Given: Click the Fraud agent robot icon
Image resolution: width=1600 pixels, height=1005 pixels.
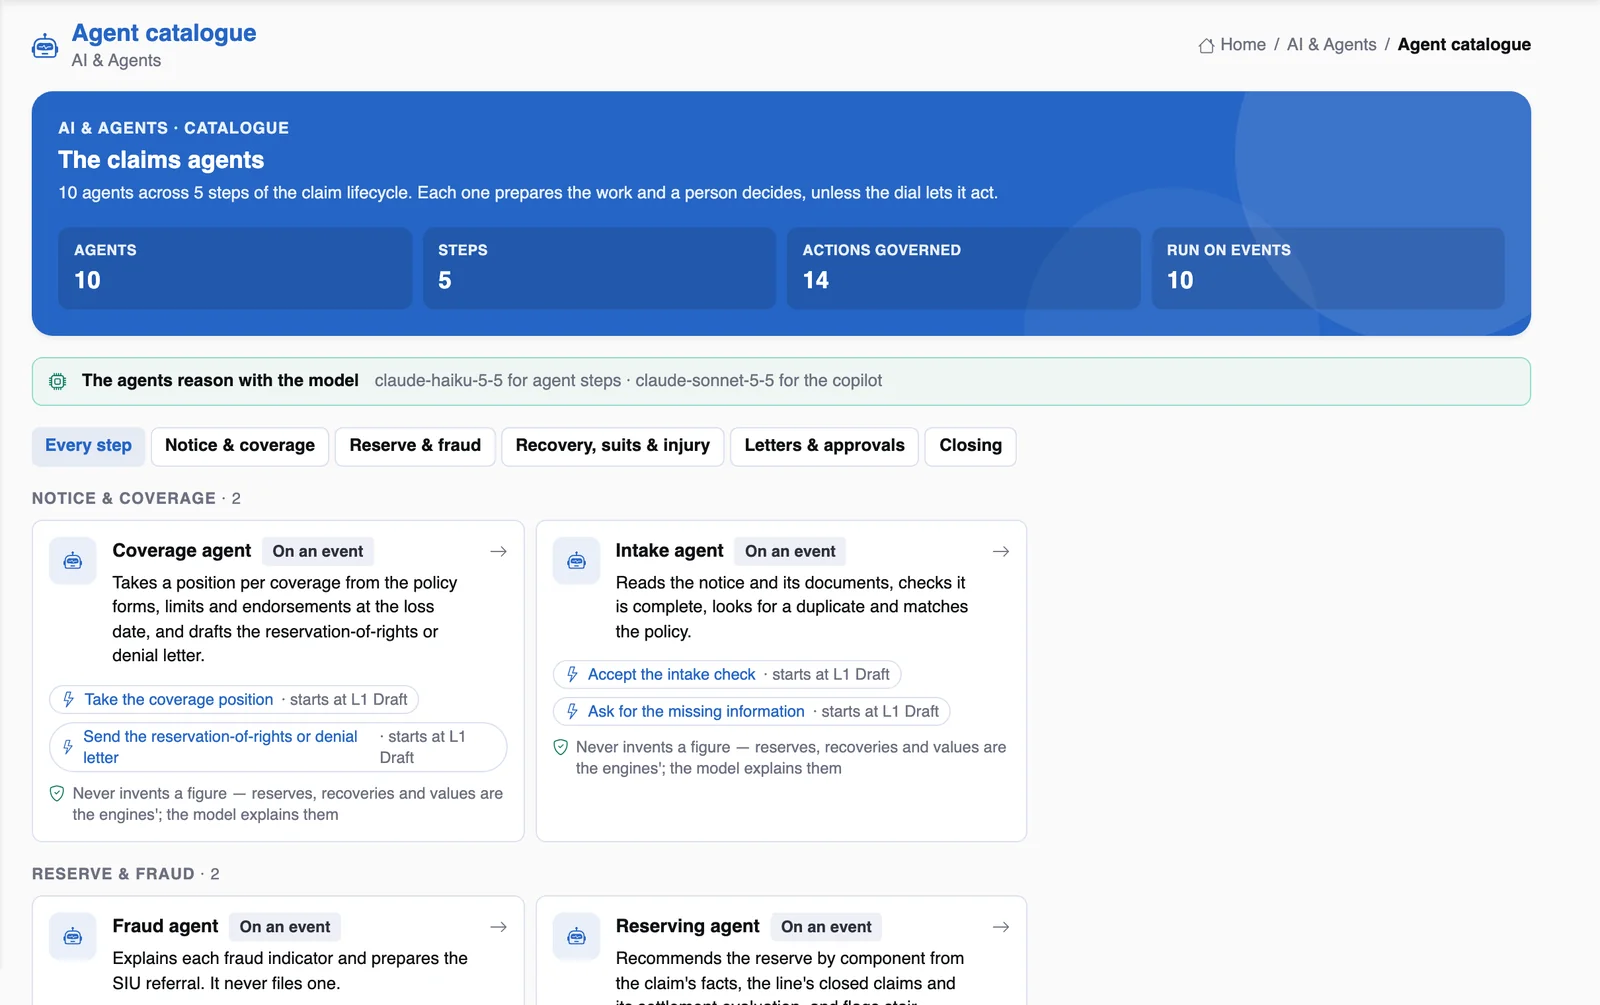Looking at the screenshot, I should click(x=73, y=937).
